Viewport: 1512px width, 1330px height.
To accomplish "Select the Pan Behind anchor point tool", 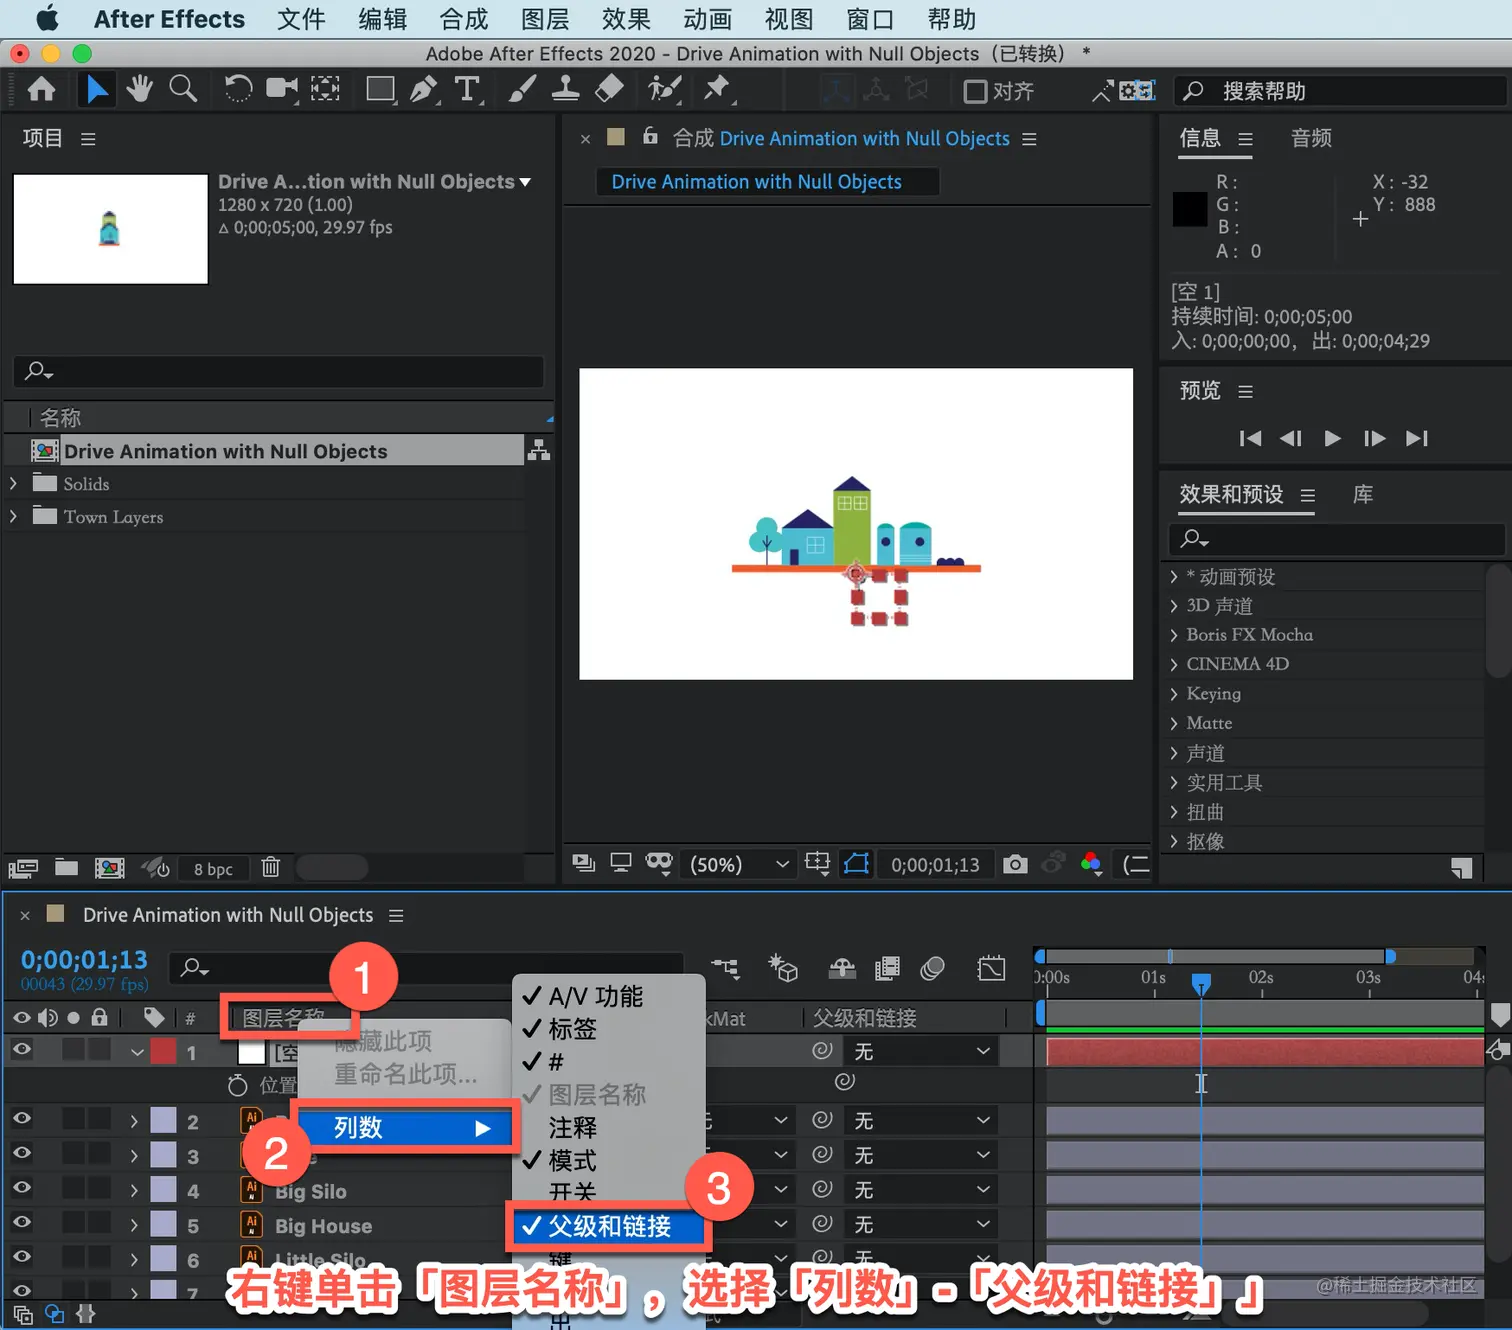I will [x=325, y=90].
